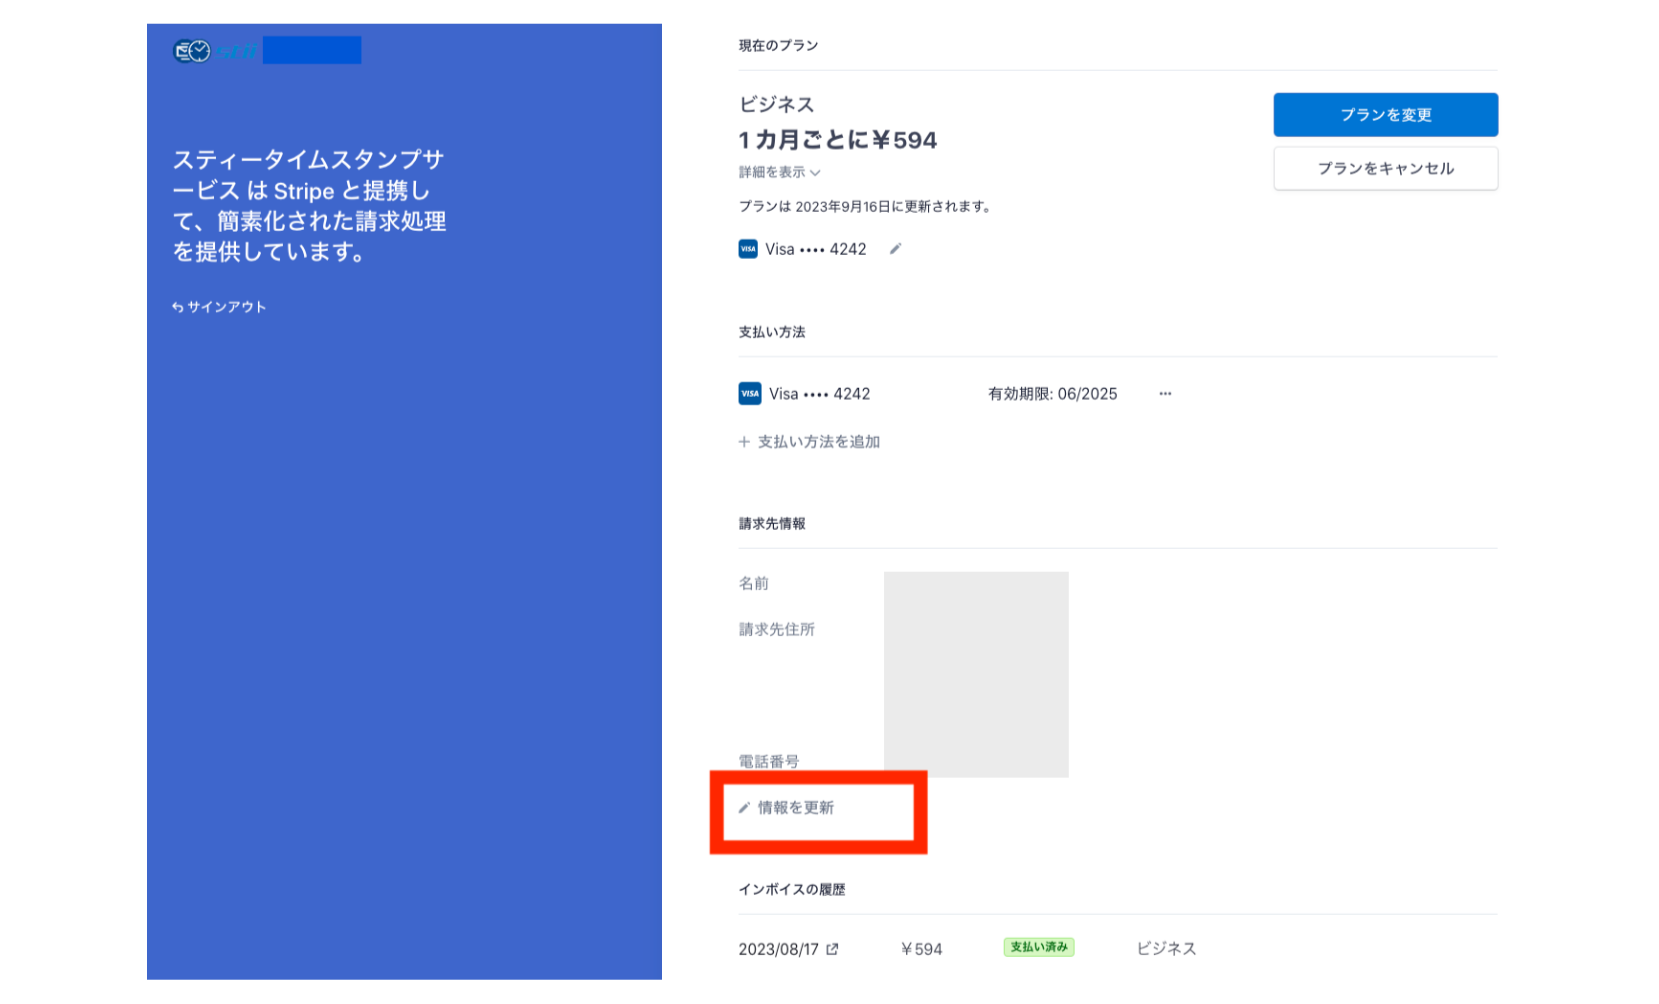Open external link icon next to 2023/08/17

point(832,949)
